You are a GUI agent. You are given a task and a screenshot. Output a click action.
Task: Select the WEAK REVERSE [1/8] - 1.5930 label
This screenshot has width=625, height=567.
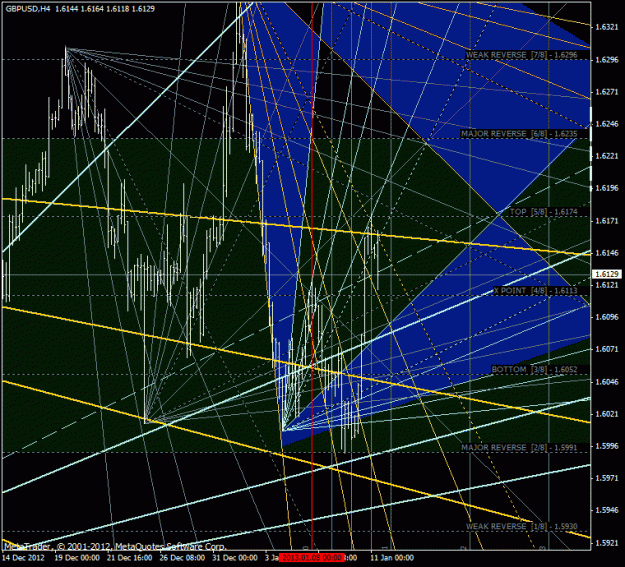(x=521, y=527)
